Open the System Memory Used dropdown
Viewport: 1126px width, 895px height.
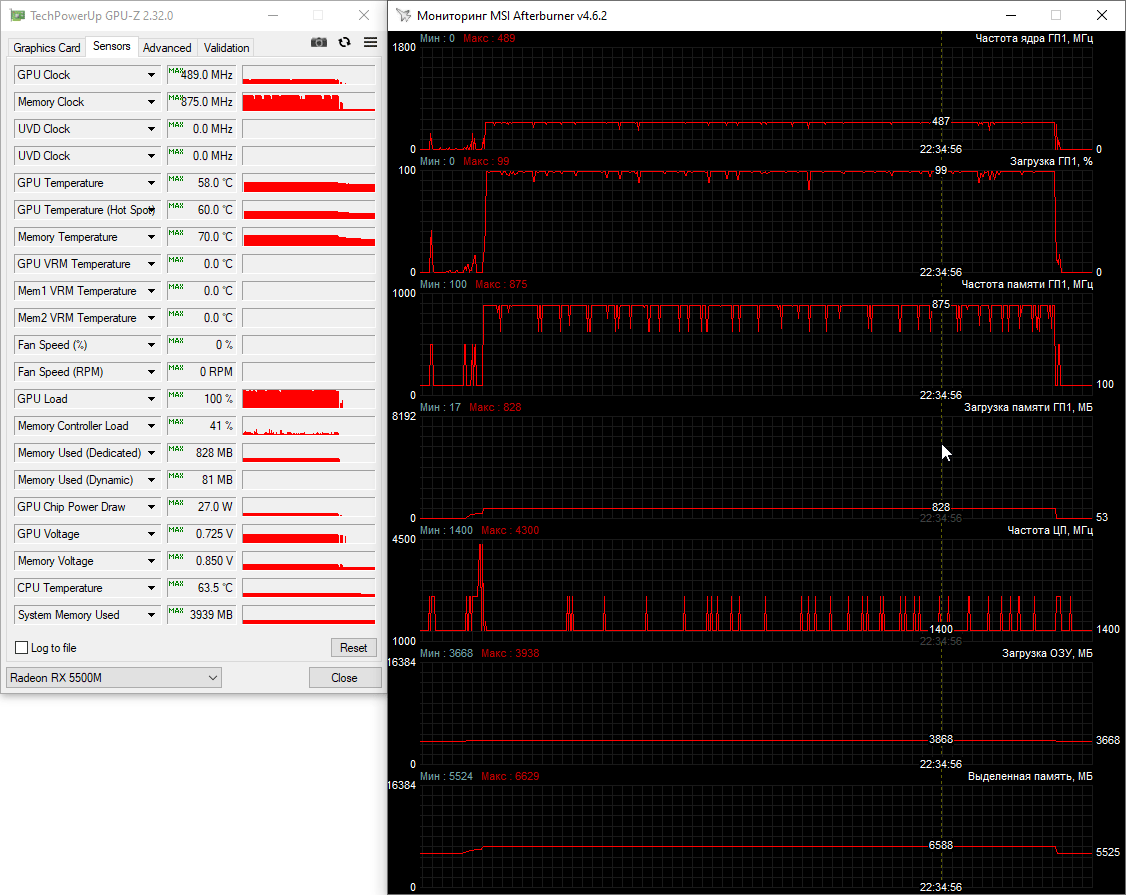(x=151, y=615)
